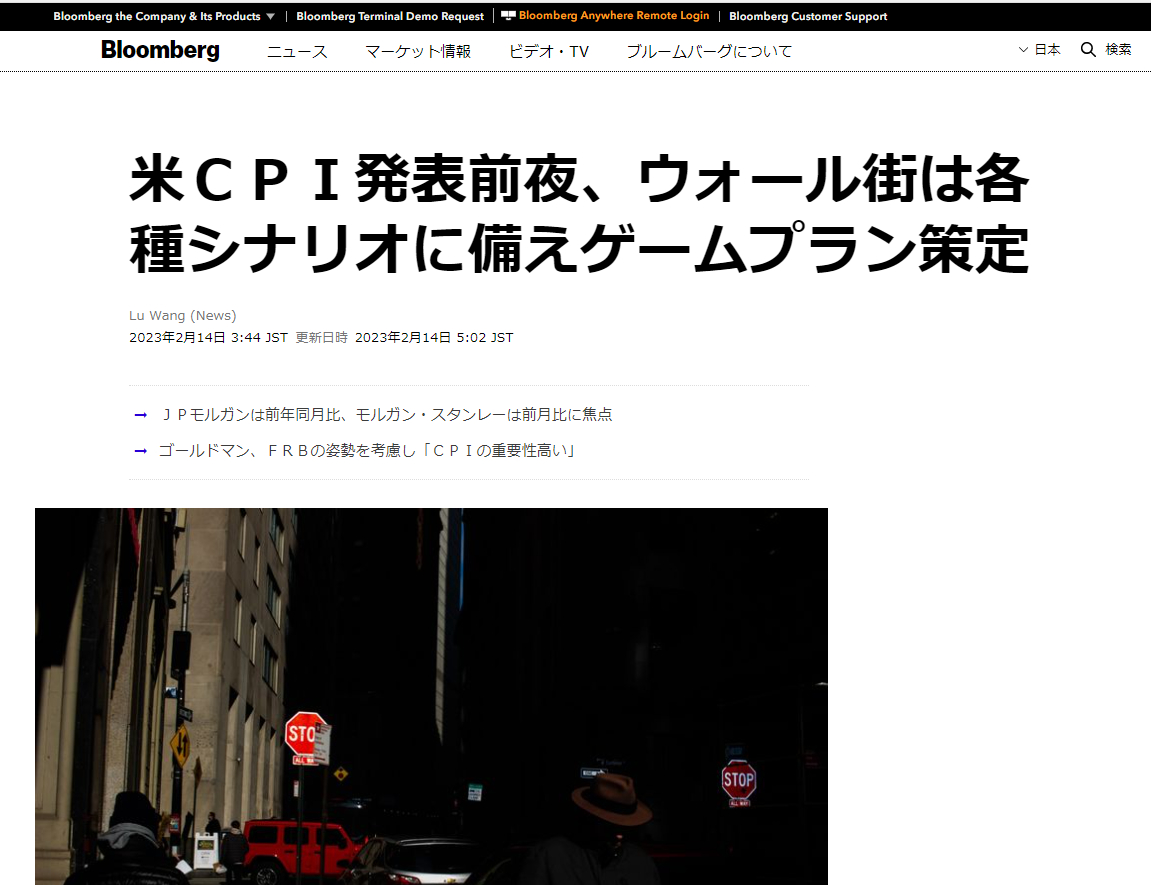Expand Bloomberg the Company & Its Products
This screenshot has height=885, width=1151.
(x=164, y=16)
